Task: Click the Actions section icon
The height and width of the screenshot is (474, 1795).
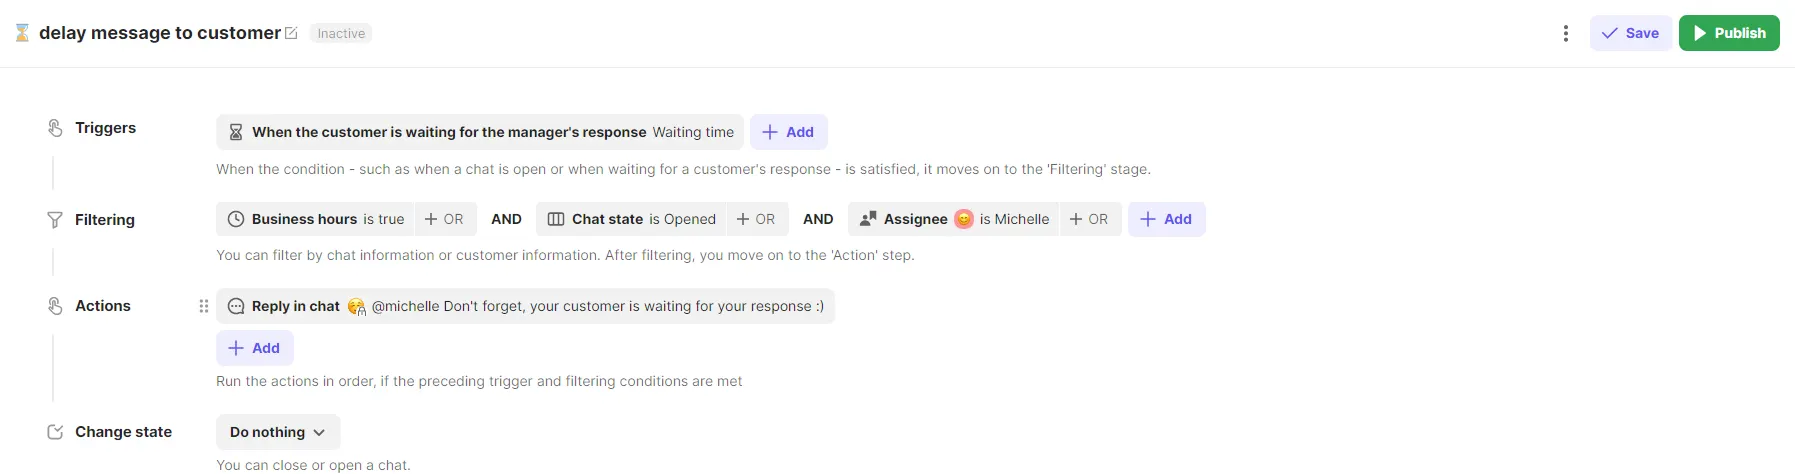Action: pos(55,306)
